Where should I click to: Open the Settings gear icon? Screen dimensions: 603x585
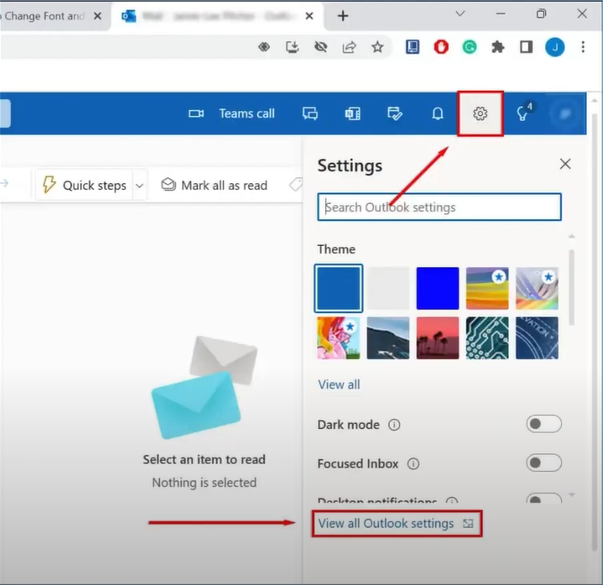(480, 113)
